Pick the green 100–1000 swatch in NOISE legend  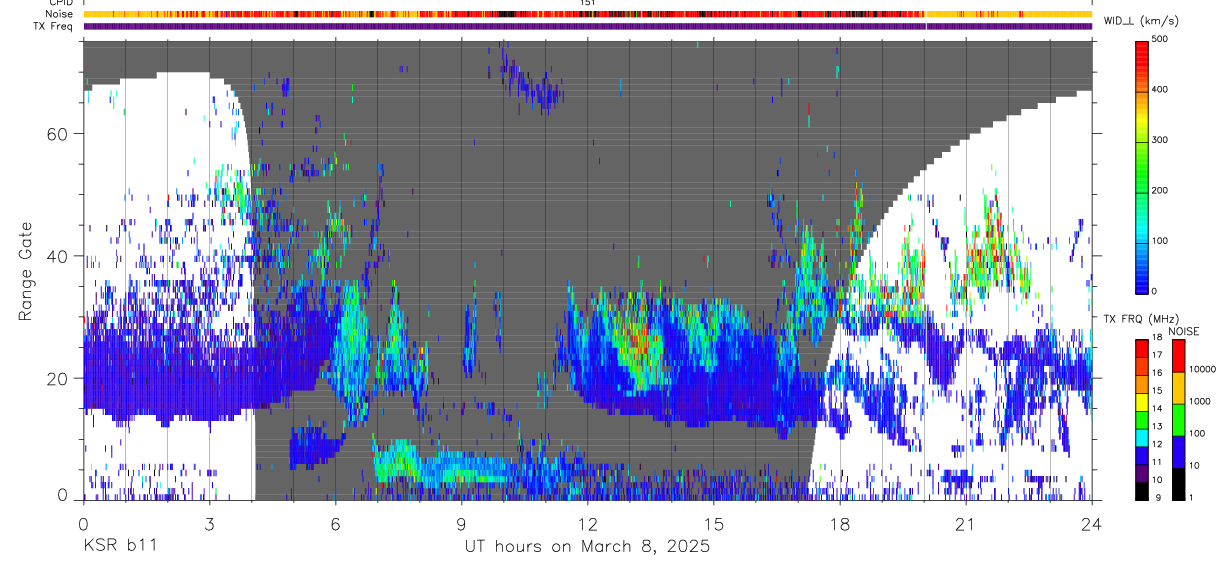pyautogui.click(x=1178, y=420)
